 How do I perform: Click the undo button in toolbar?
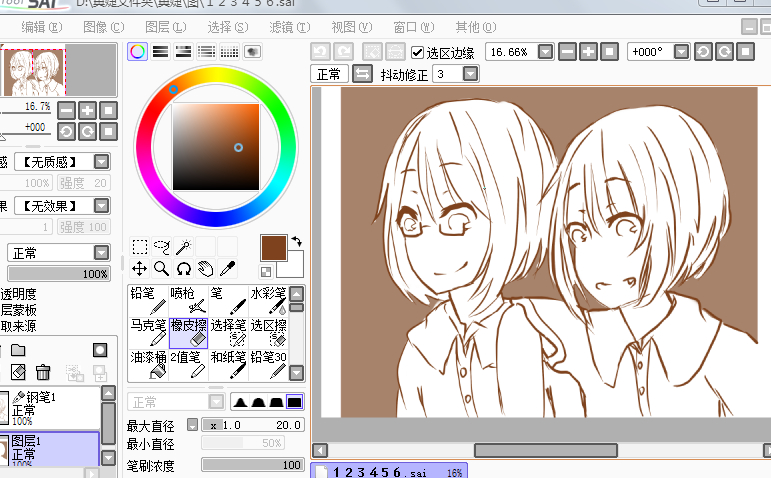coord(321,52)
